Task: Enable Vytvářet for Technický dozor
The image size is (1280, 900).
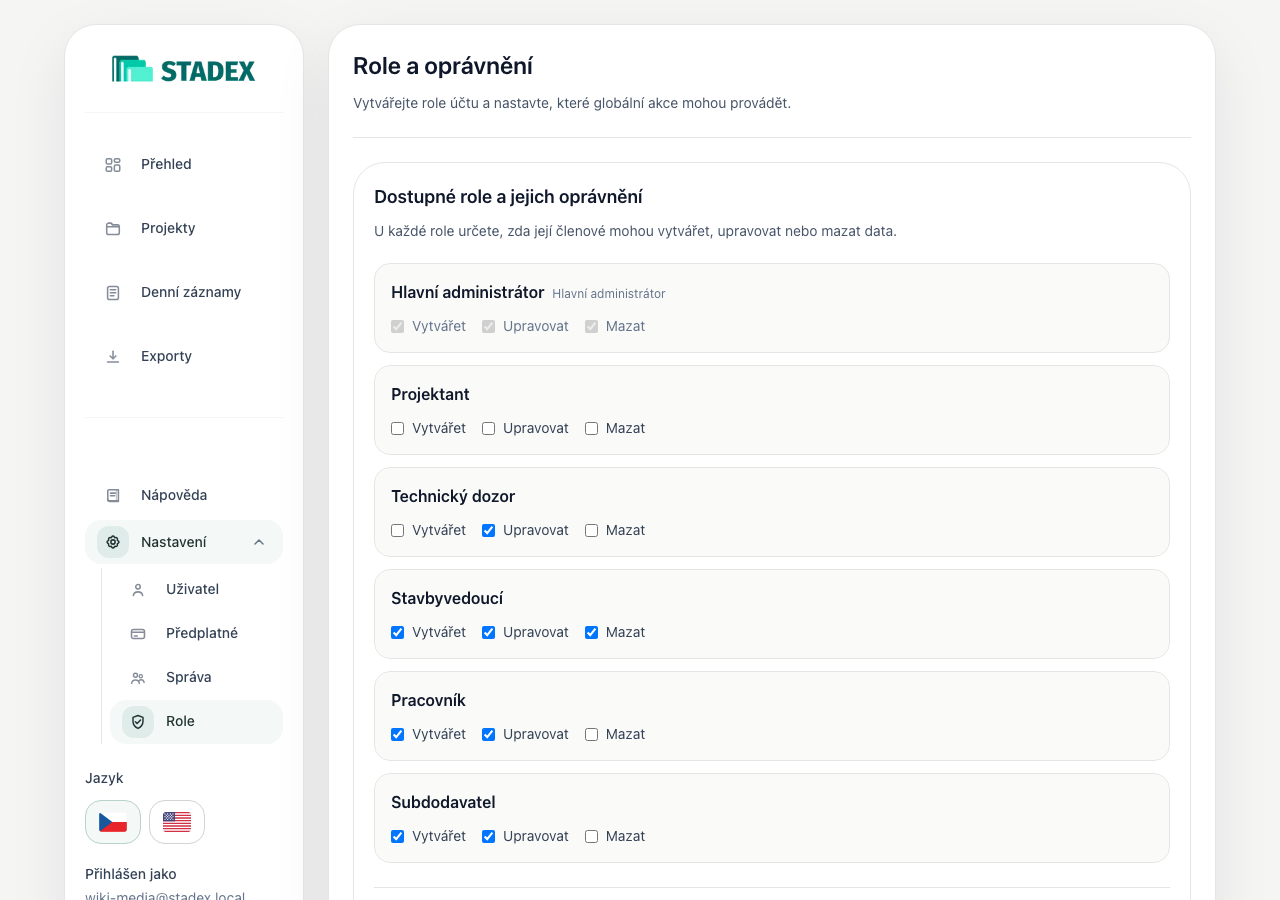Action: (398, 530)
